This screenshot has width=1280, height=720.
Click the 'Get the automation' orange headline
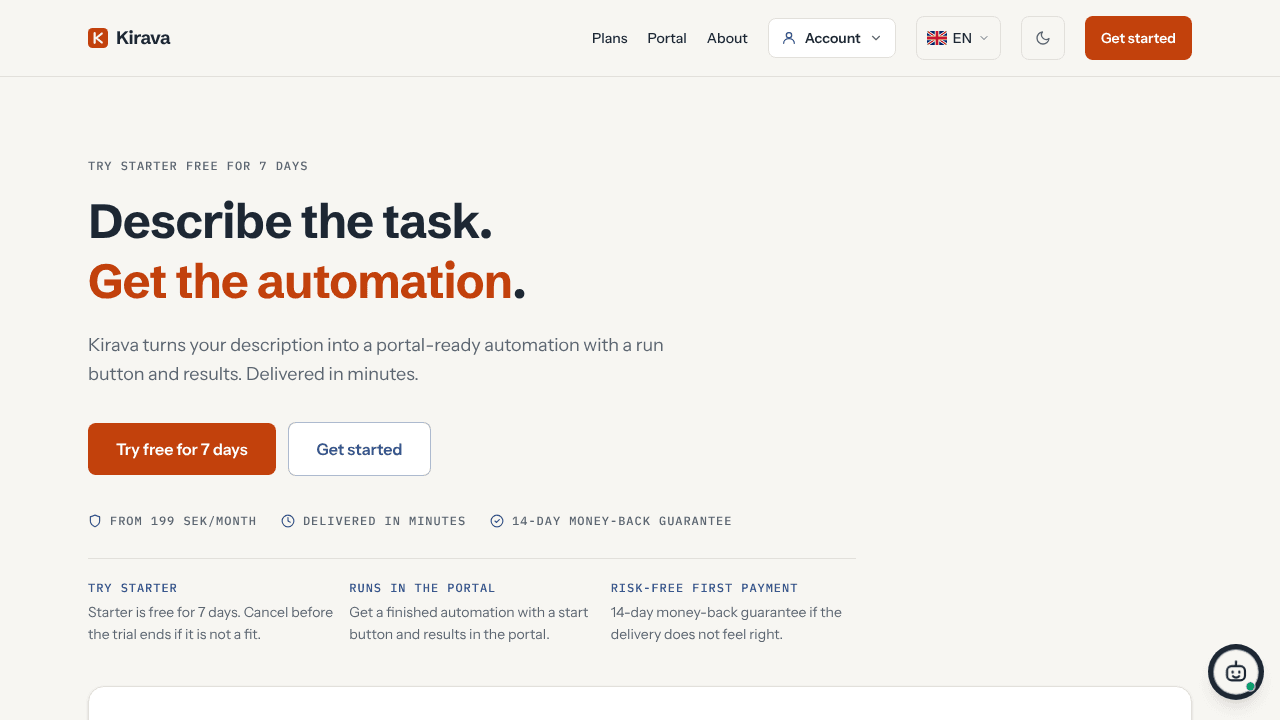coord(300,281)
